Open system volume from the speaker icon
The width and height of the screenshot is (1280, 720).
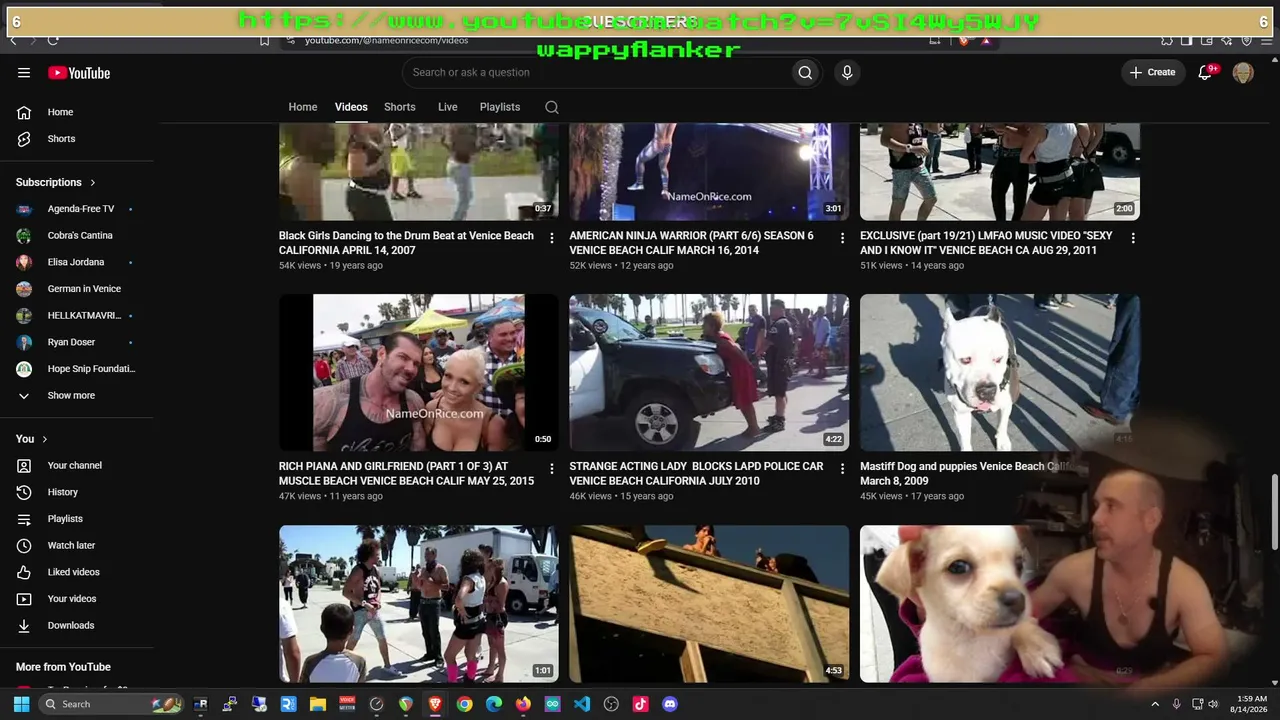pos(1214,704)
